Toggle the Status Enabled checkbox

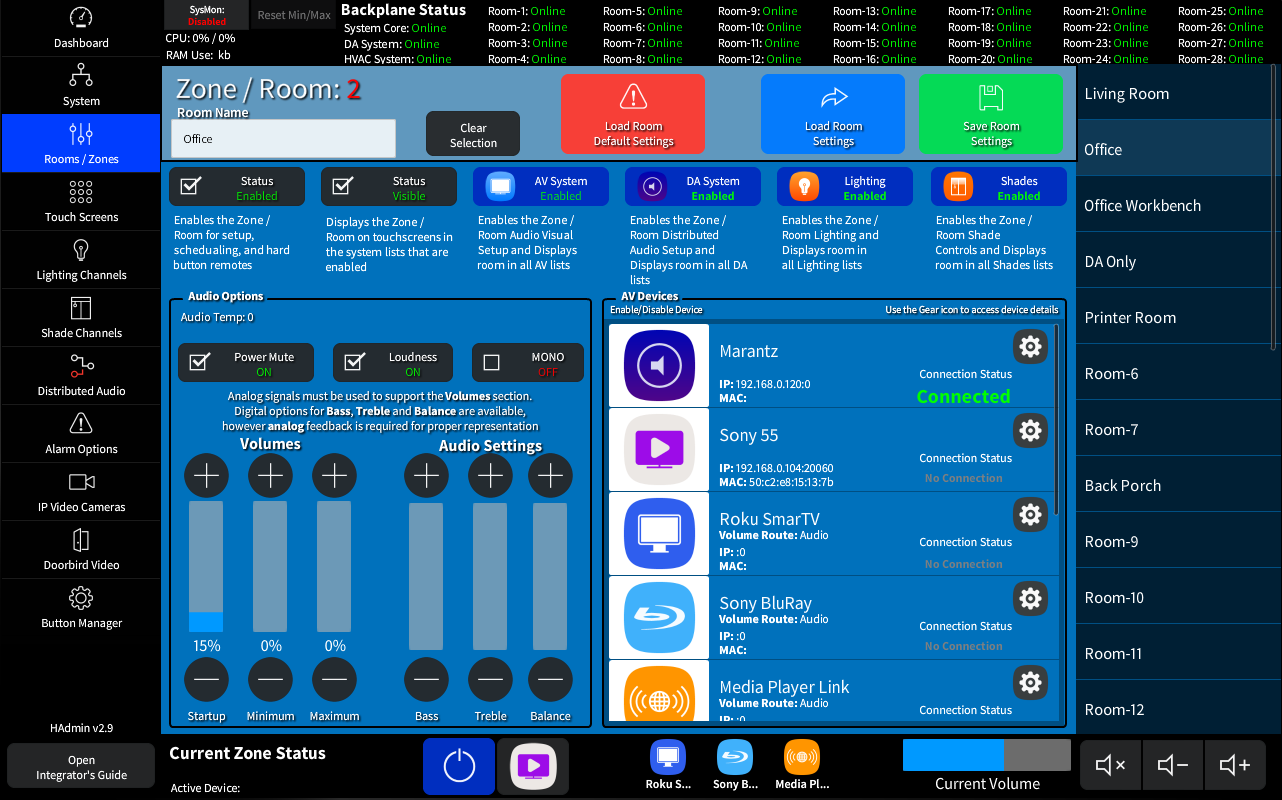pyautogui.click(x=237, y=187)
